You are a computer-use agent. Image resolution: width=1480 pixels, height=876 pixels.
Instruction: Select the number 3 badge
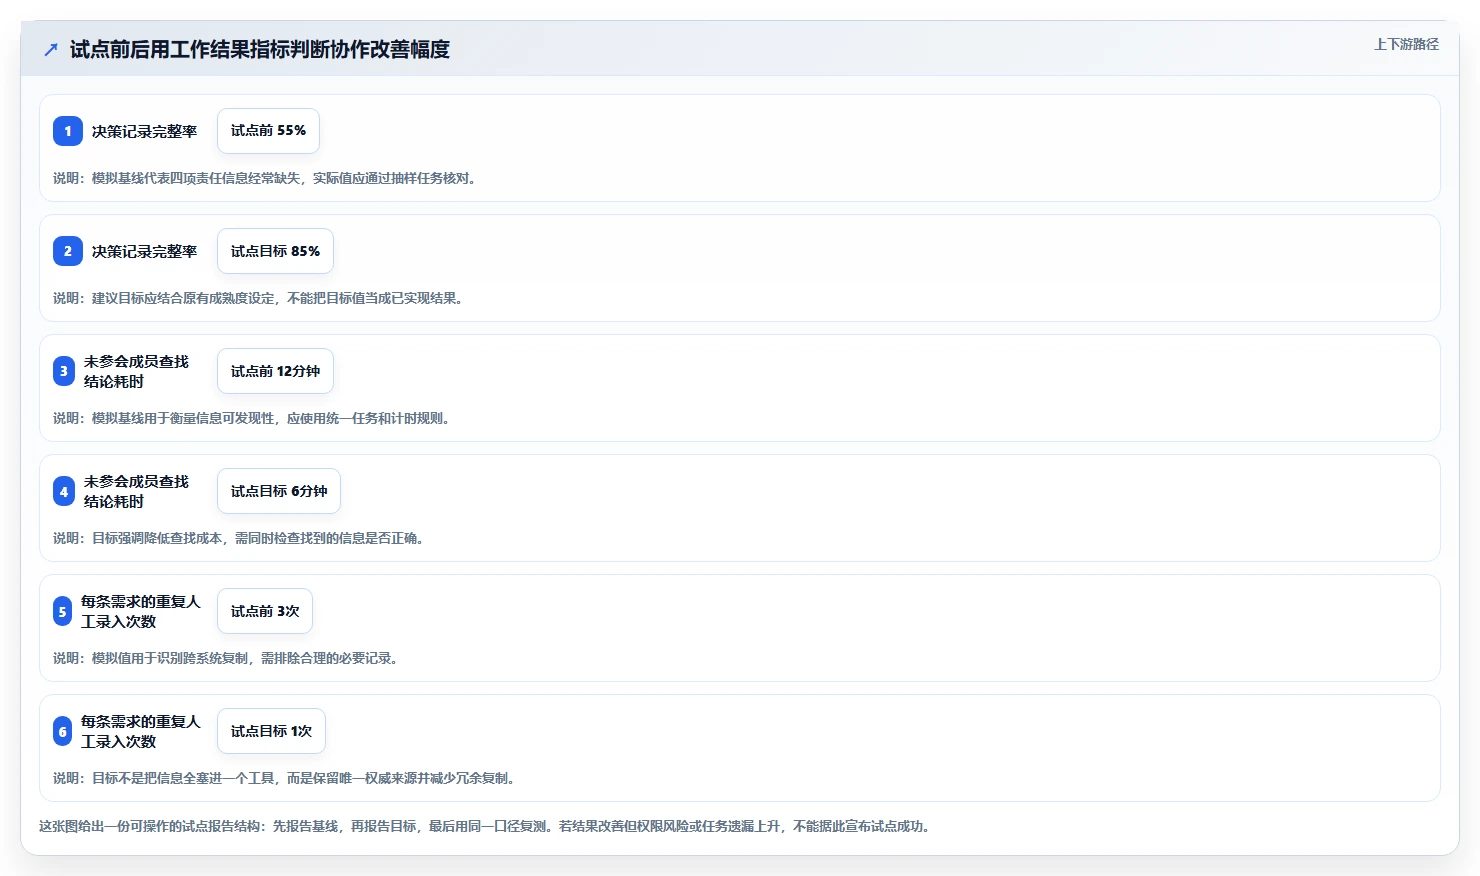click(64, 371)
